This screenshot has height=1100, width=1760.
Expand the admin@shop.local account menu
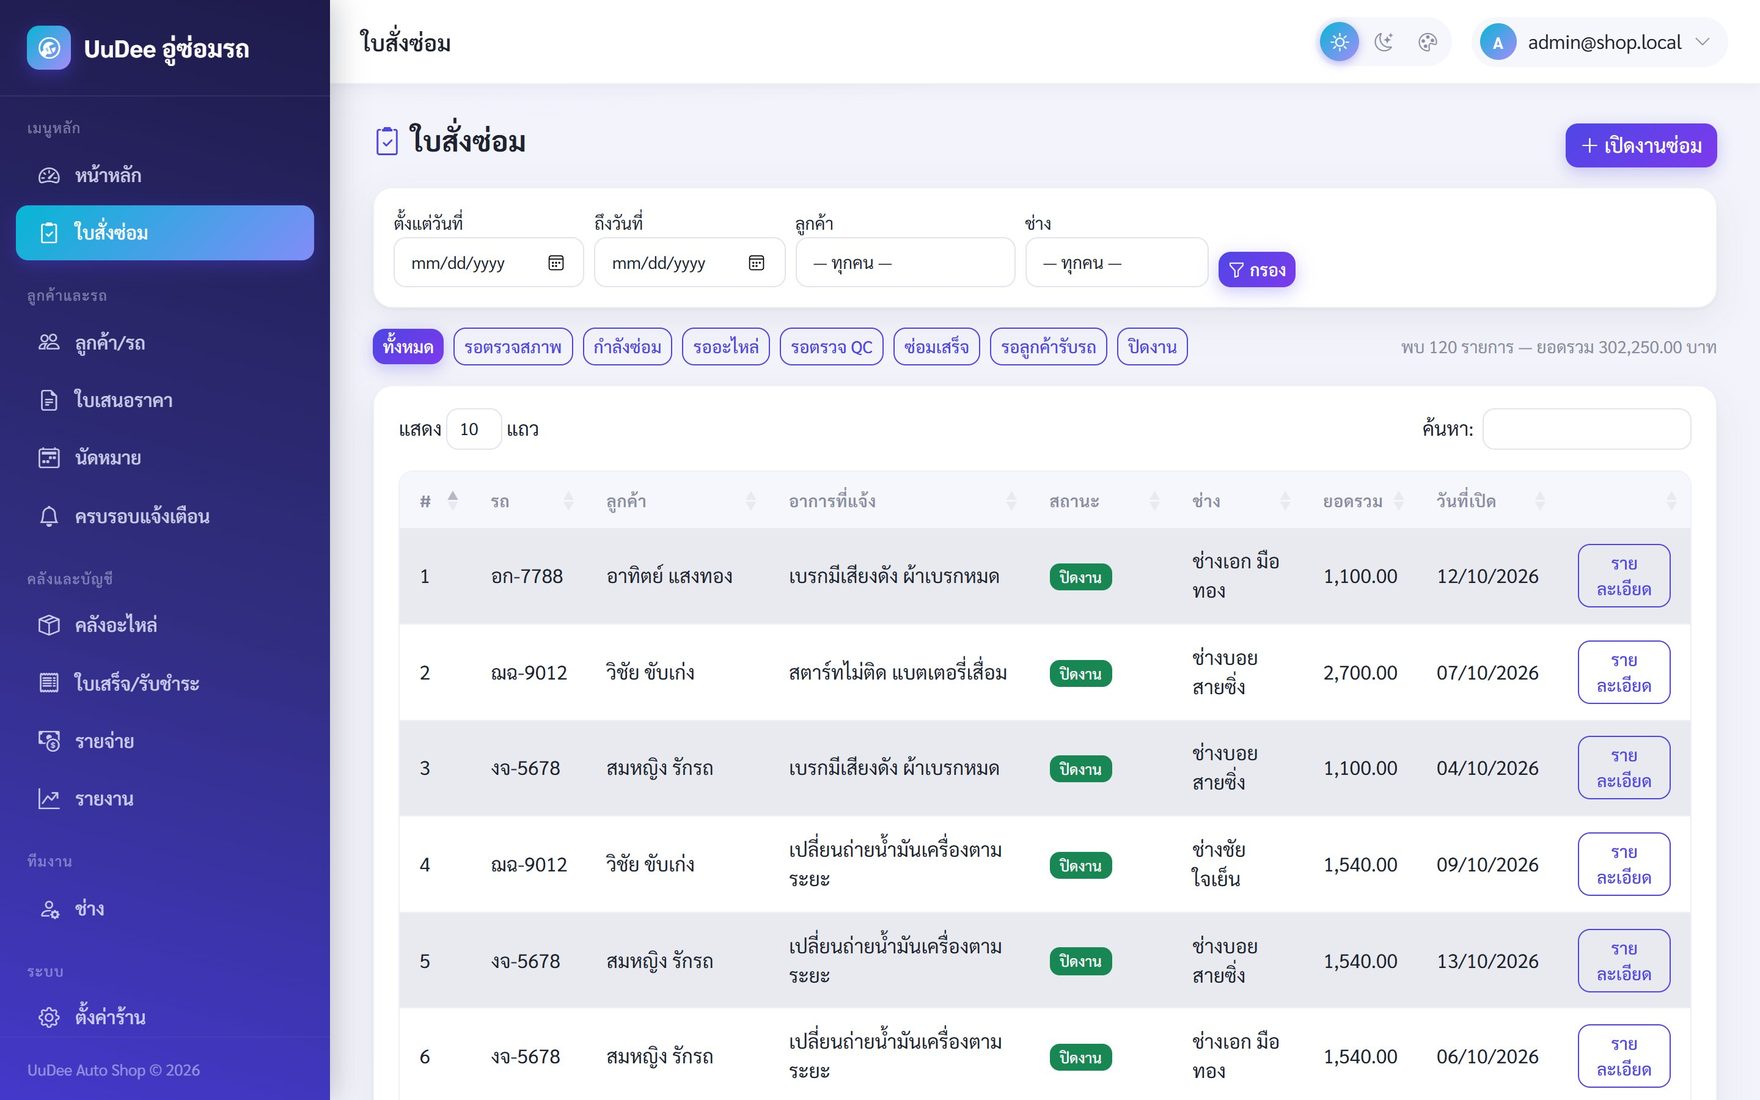pyautogui.click(x=1600, y=42)
